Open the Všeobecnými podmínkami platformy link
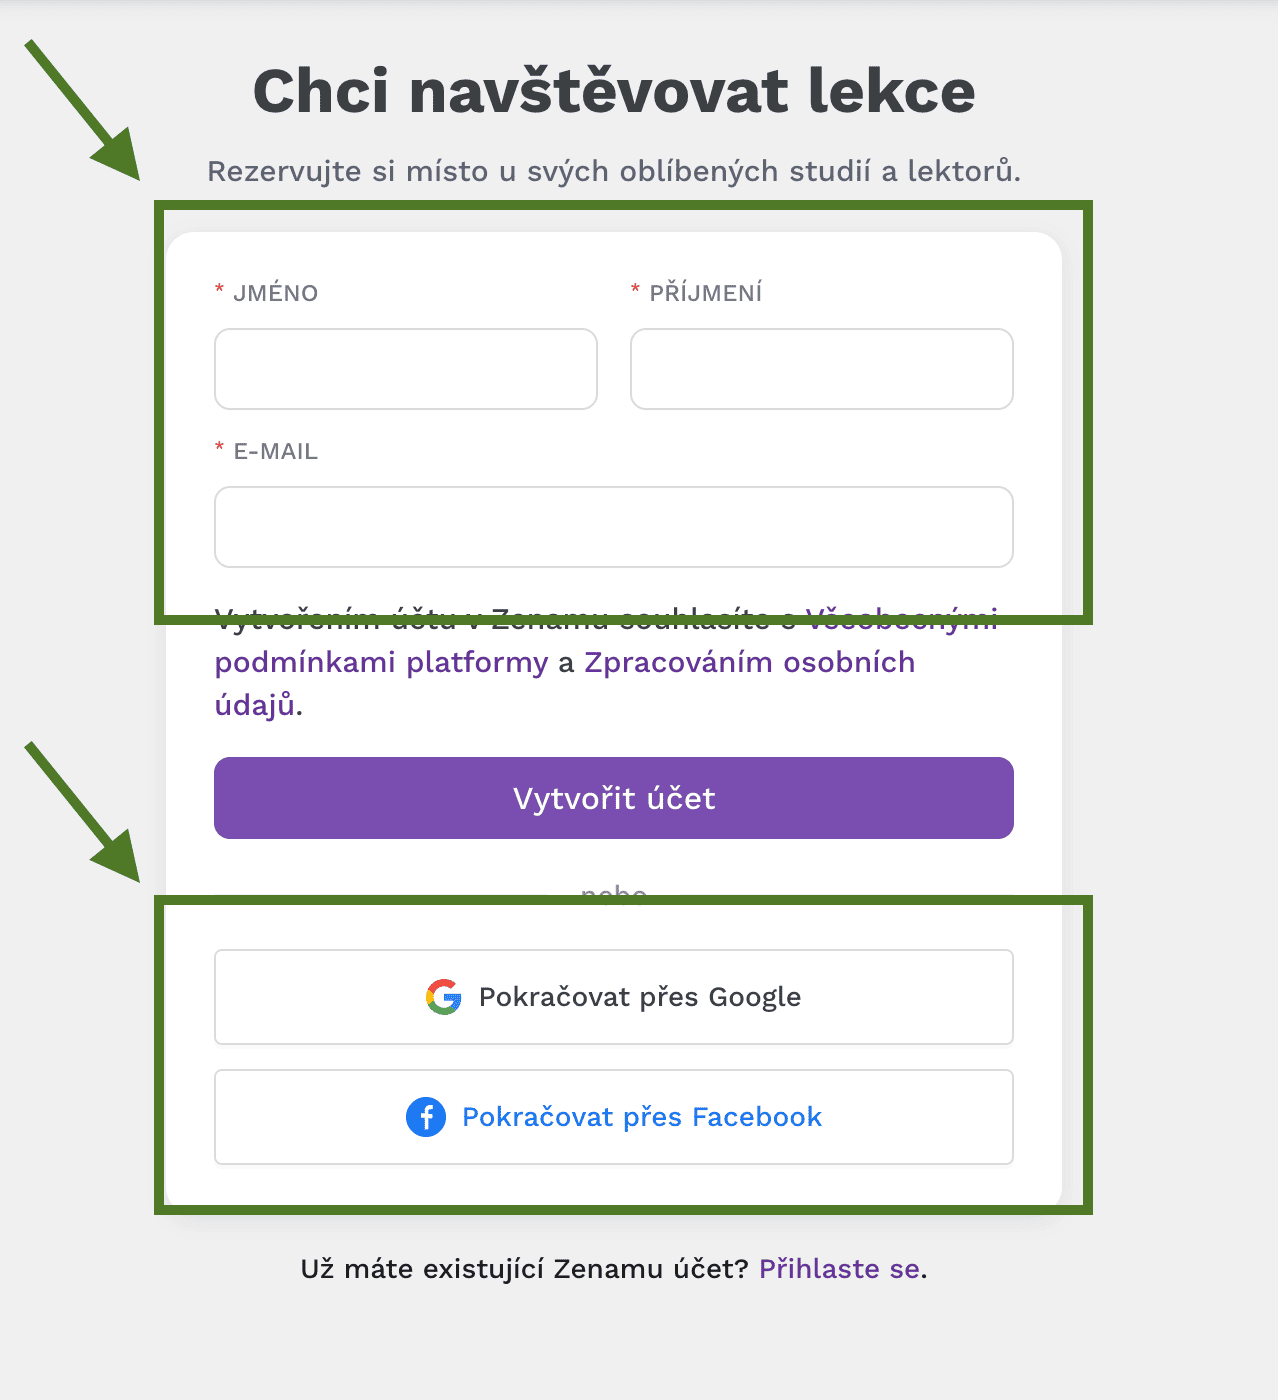Image resolution: width=1278 pixels, height=1400 pixels. (x=381, y=663)
